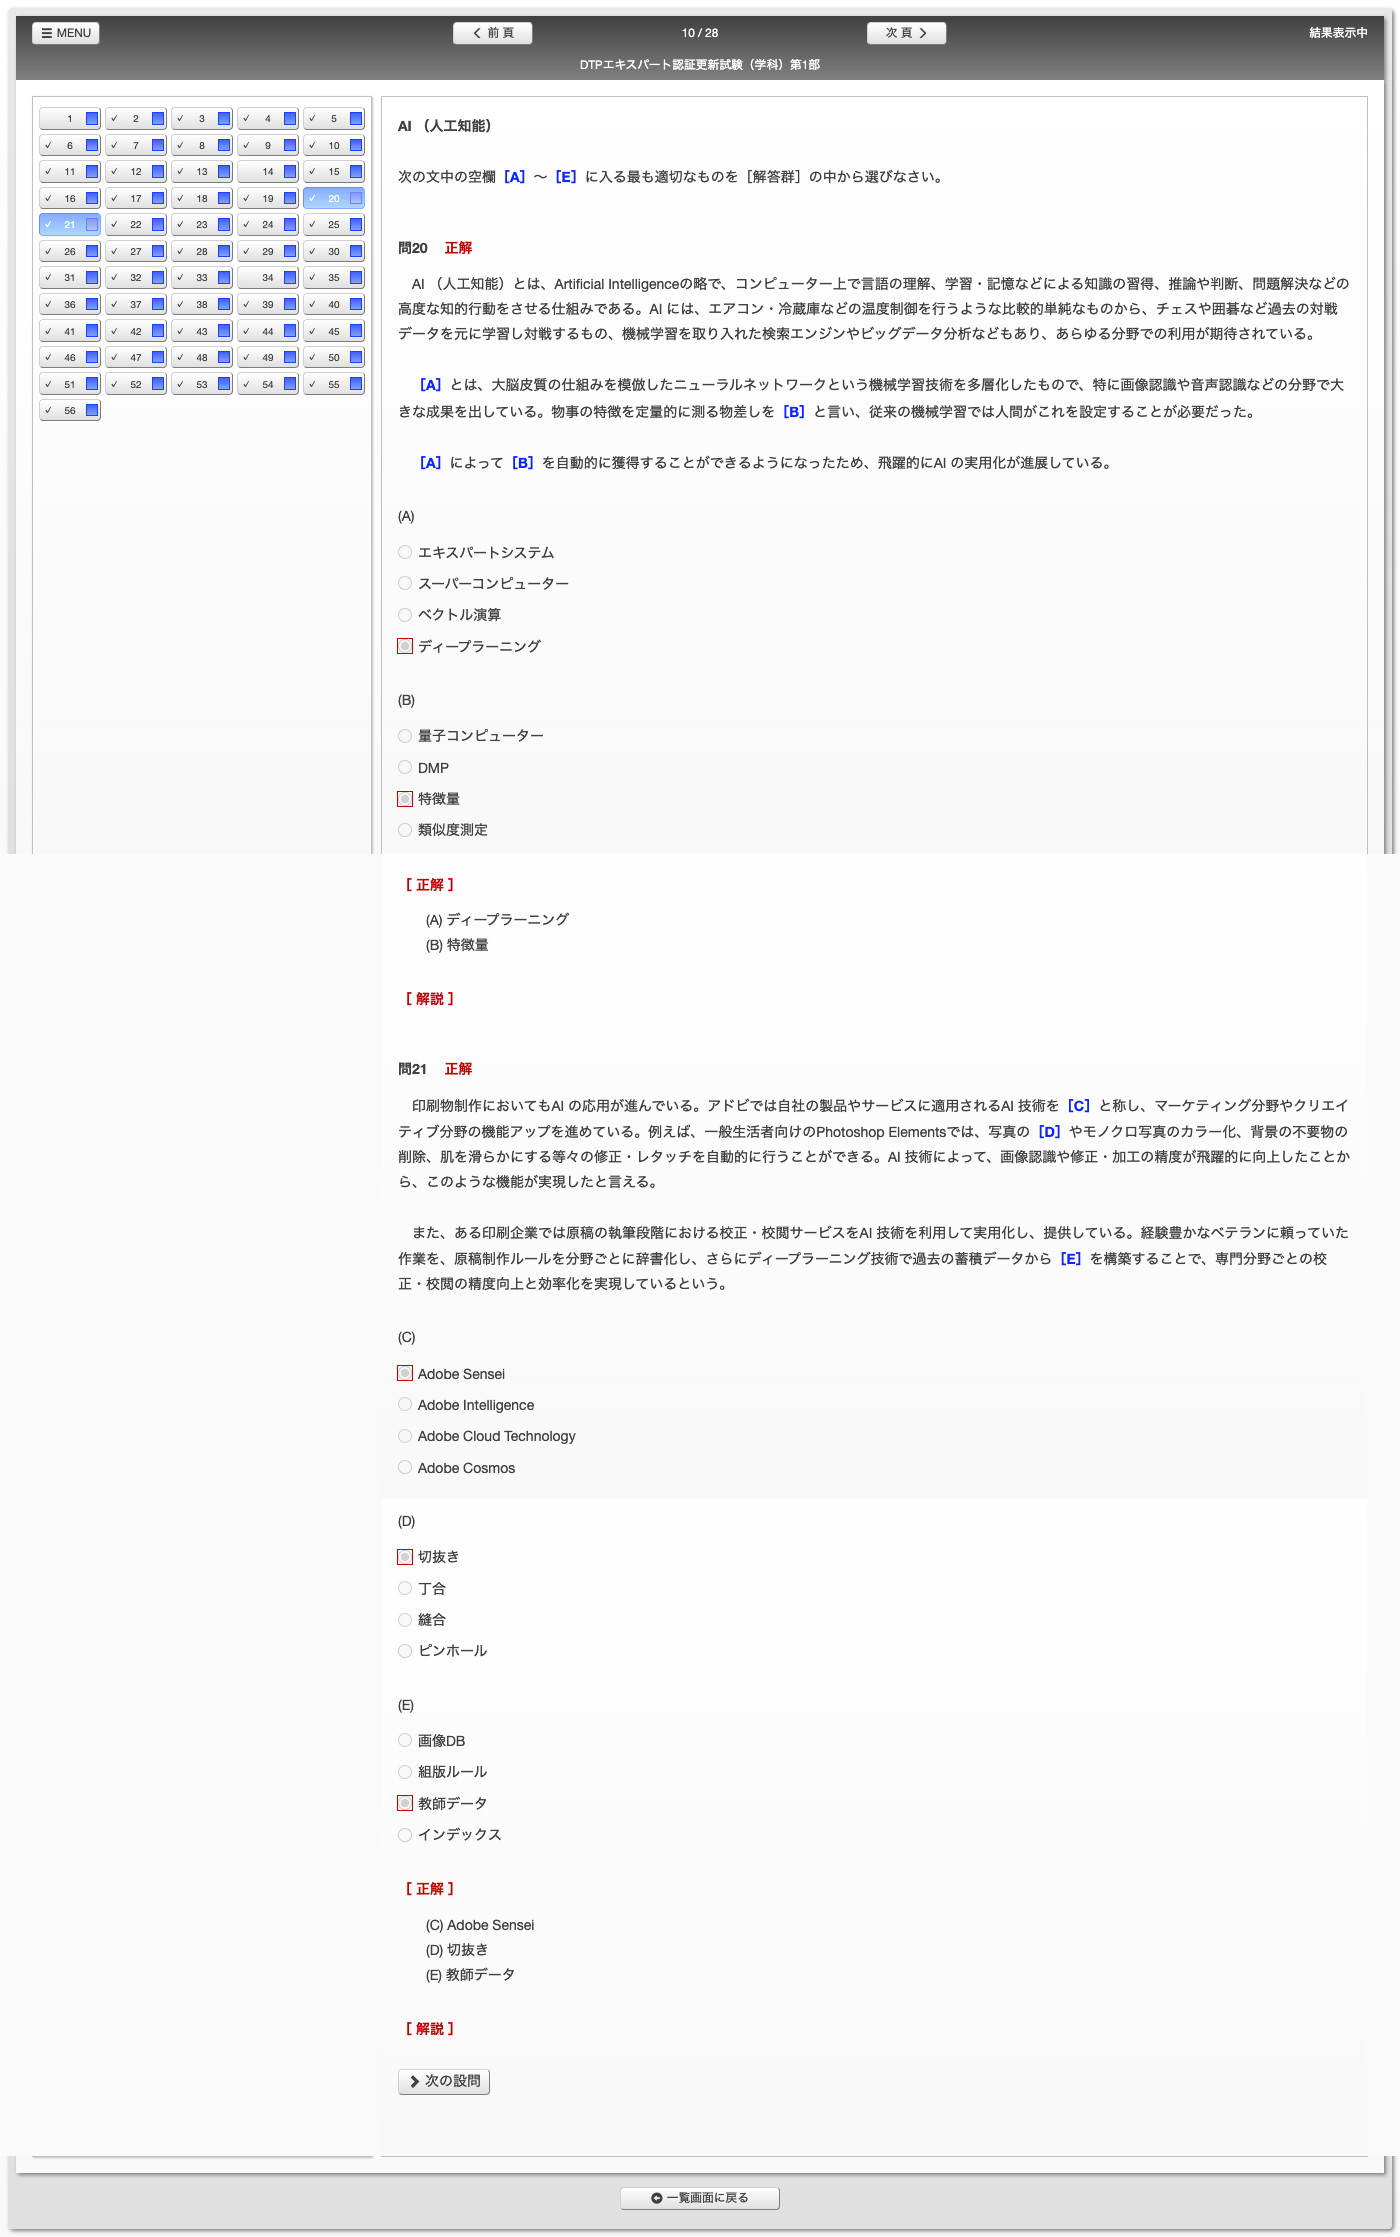Expand the 解説 section under question 20
1400x2237 pixels.
[430, 999]
